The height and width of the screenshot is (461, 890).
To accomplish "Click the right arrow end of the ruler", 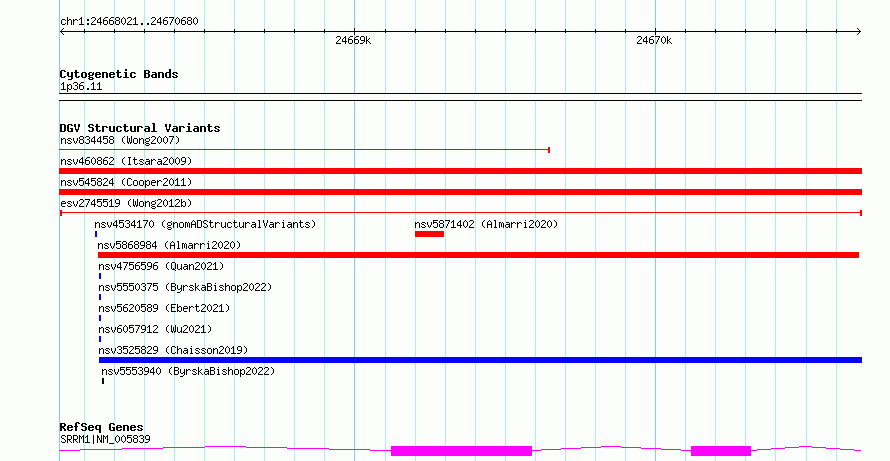I will pyautogui.click(x=859, y=32).
